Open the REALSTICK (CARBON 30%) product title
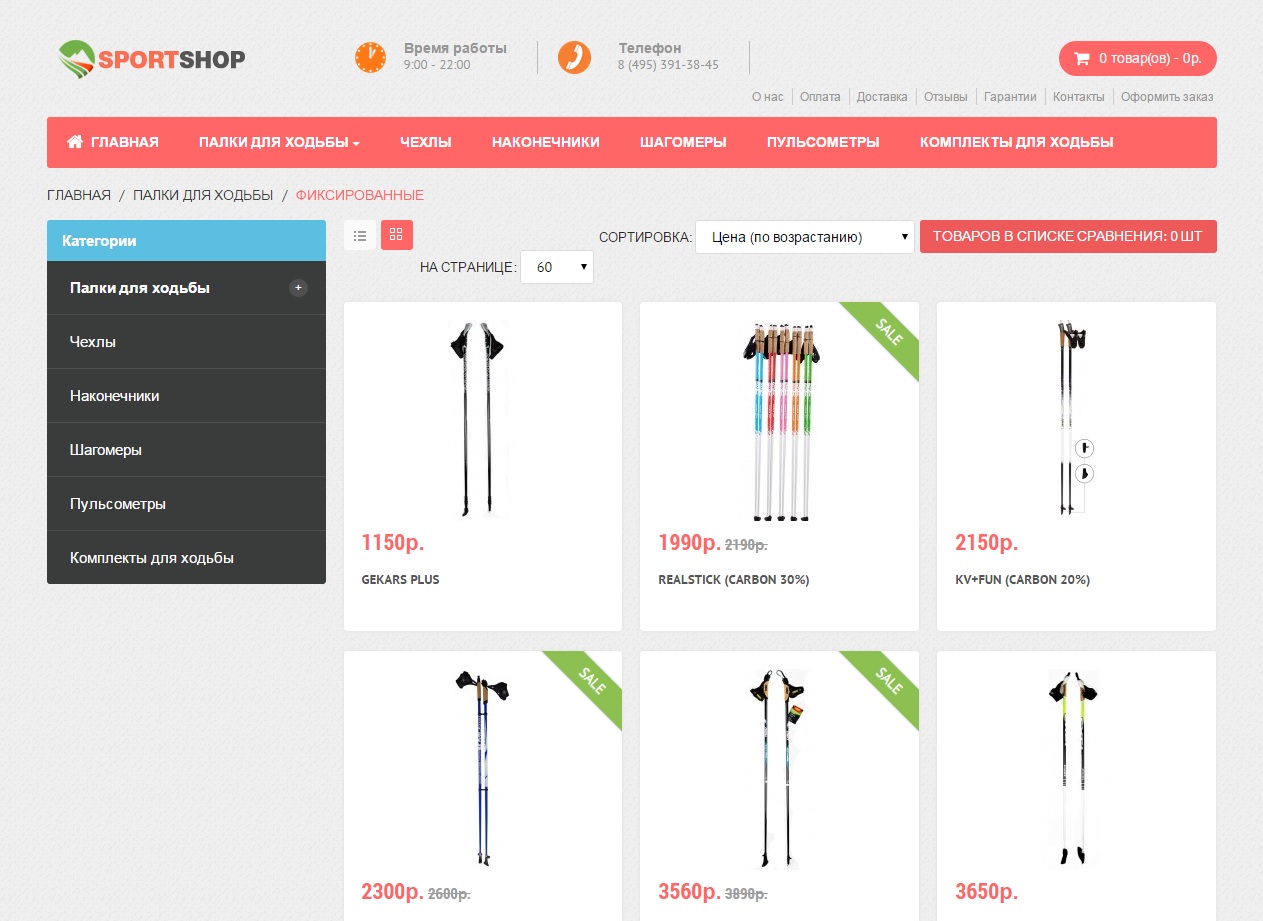This screenshot has width=1263, height=921. tap(734, 580)
